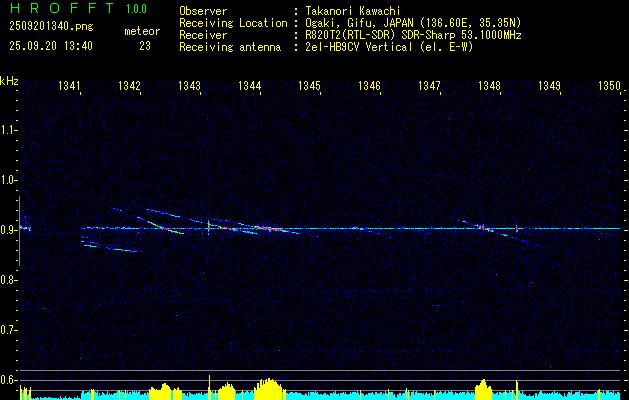
Task: Click the 0.9 kHz frequency label
Action: pos(8,230)
